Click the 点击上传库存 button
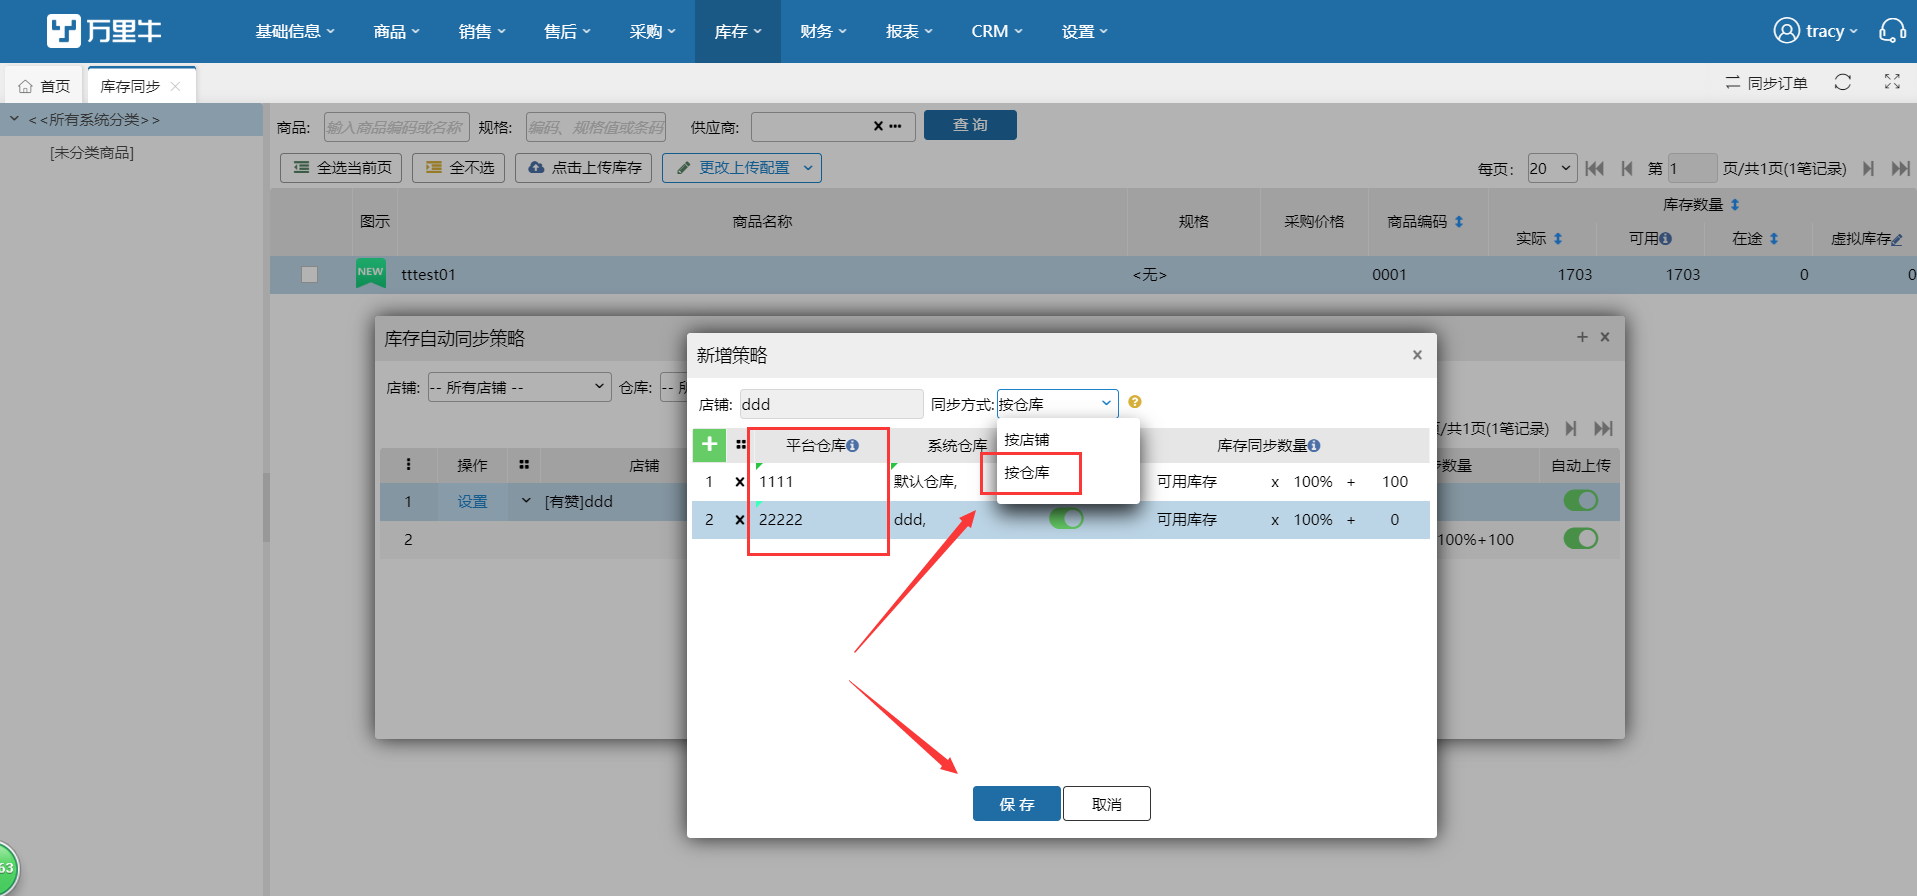Image resolution: width=1917 pixels, height=896 pixels. 584,168
